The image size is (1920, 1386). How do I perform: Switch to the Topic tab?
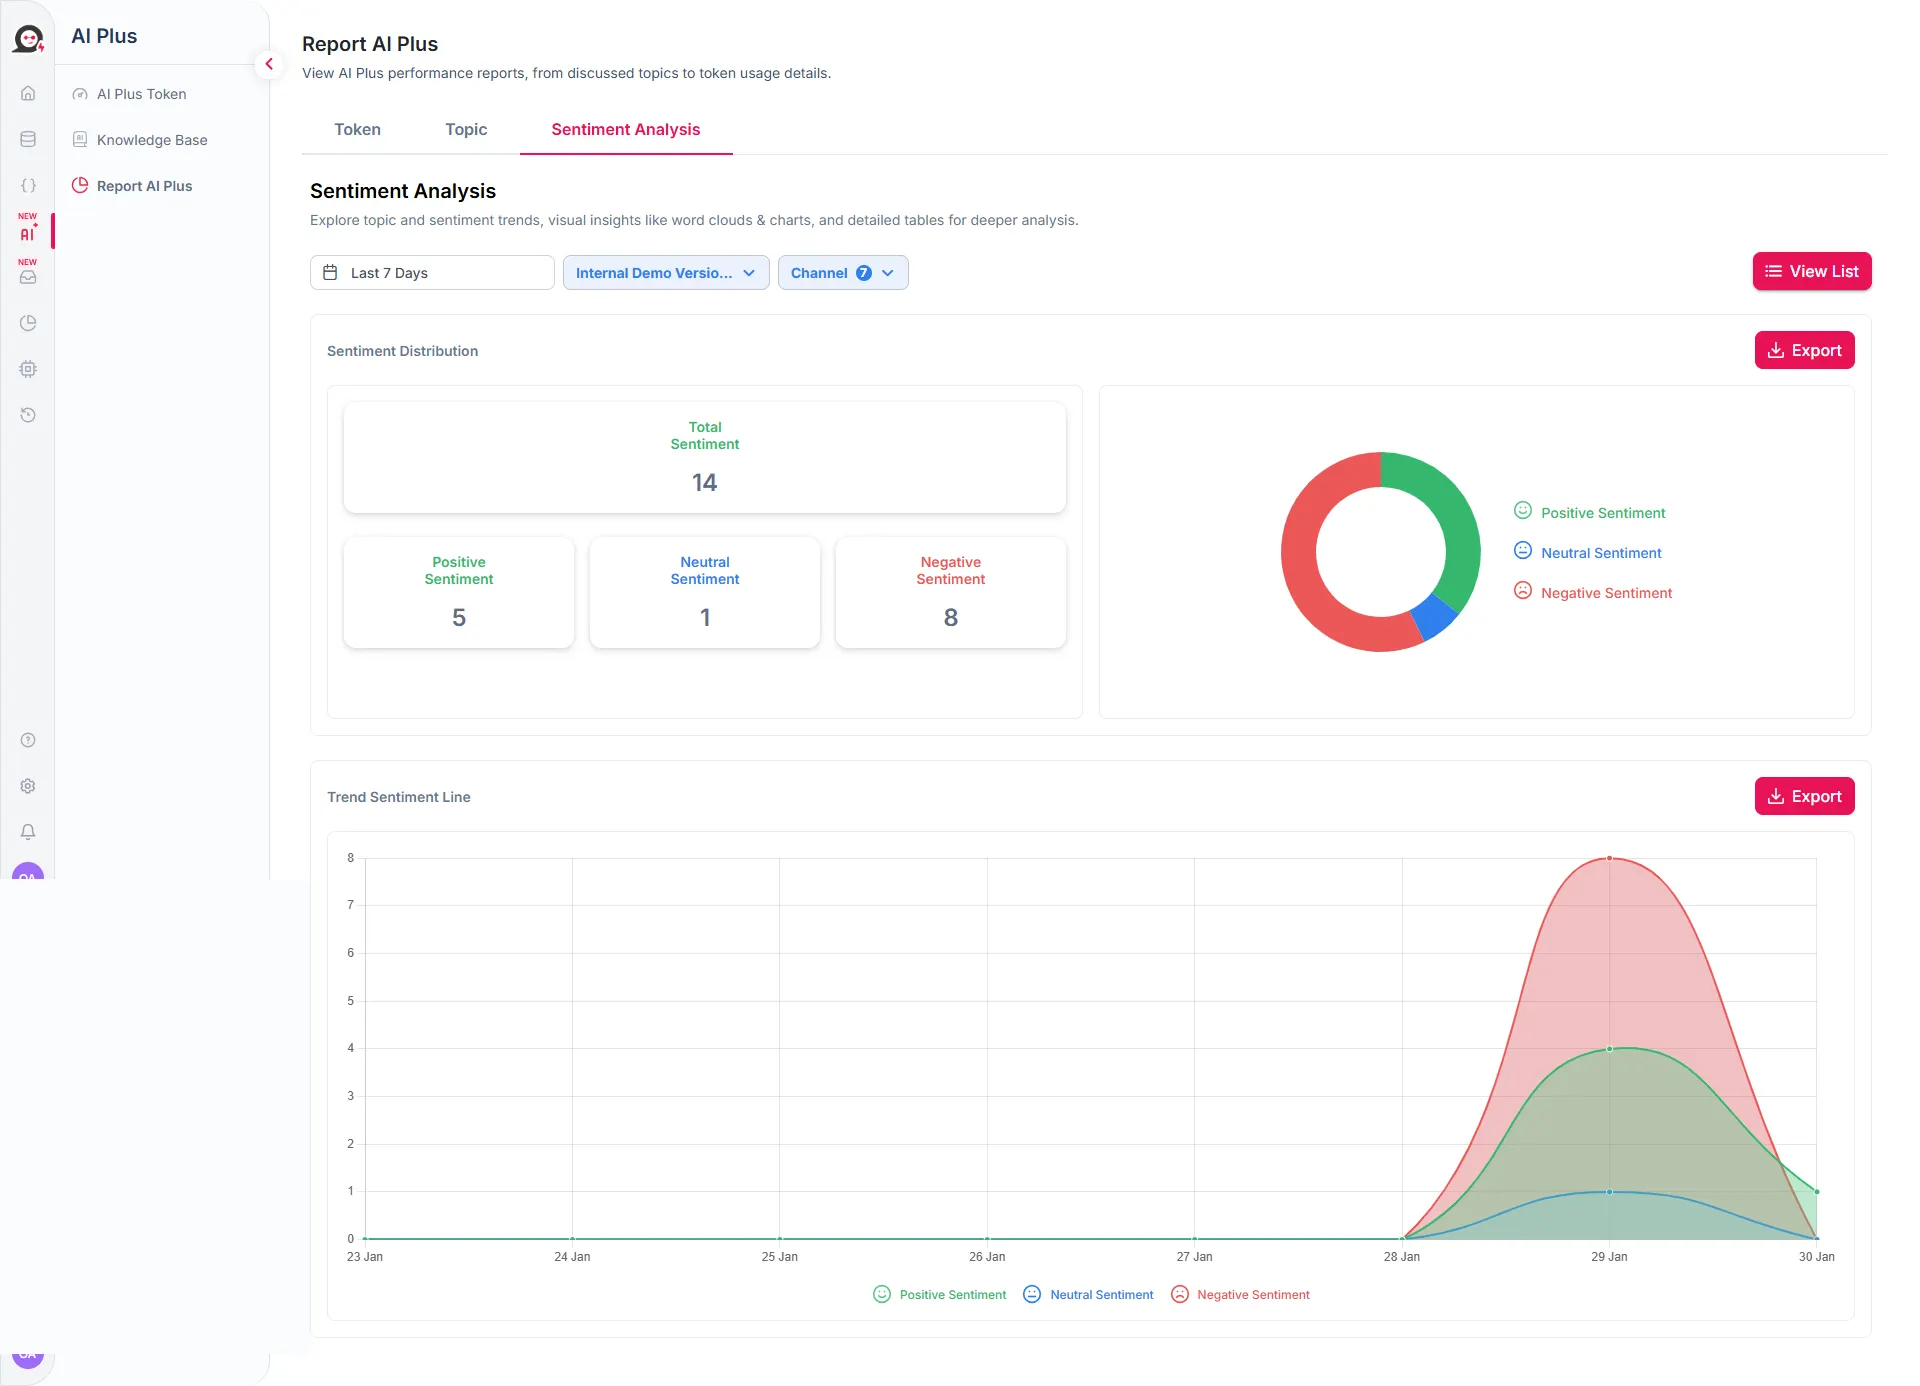466,129
